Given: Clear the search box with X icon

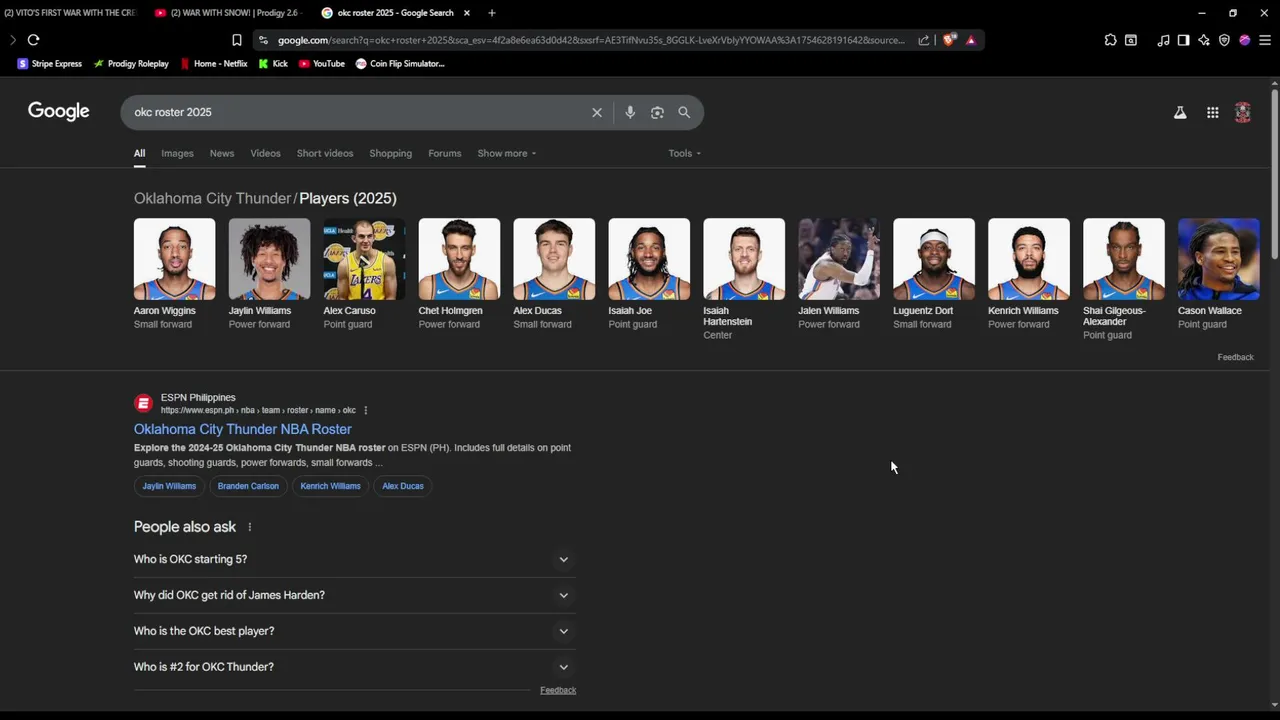Looking at the screenshot, I should click(x=597, y=112).
